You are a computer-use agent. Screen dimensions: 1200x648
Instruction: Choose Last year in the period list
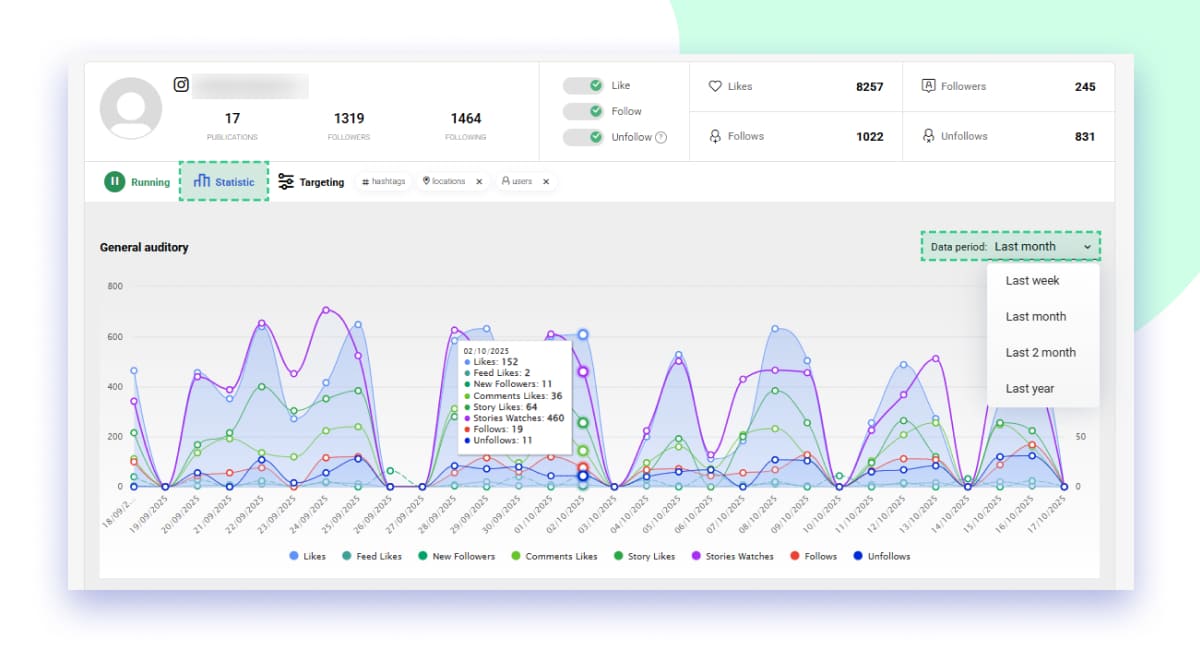click(1032, 388)
